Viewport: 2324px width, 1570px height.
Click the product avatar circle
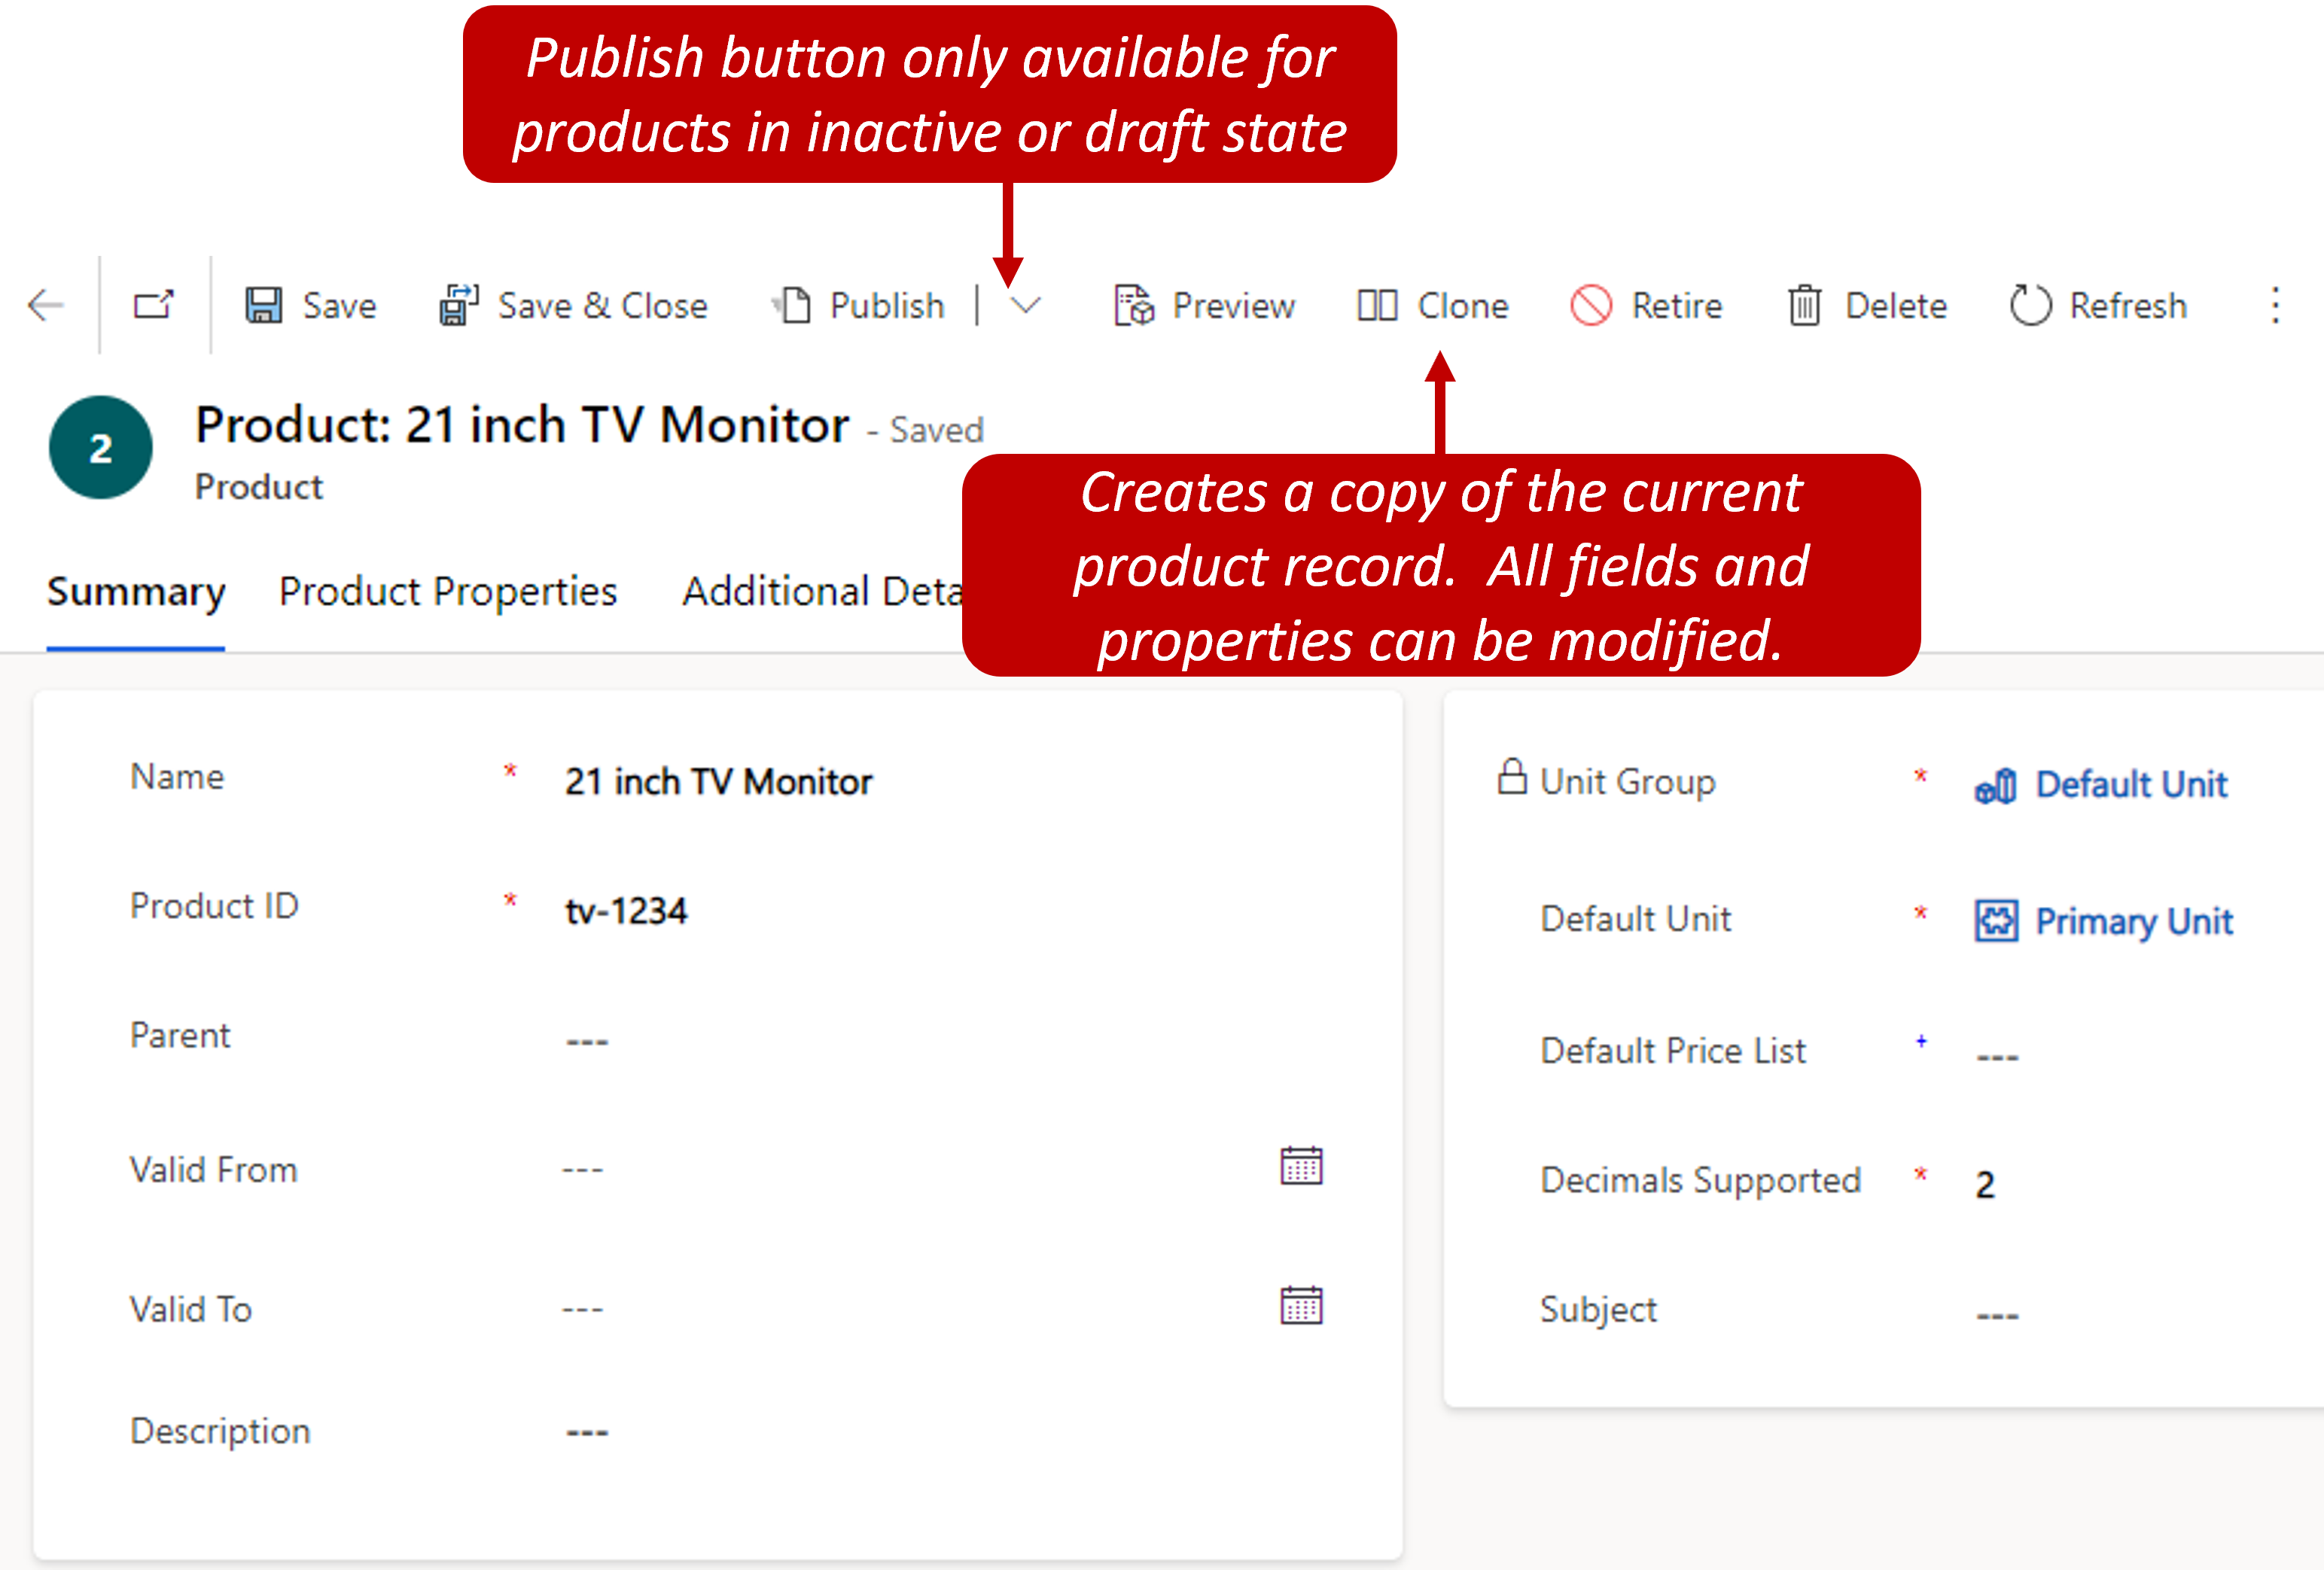[x=100, y=447]
